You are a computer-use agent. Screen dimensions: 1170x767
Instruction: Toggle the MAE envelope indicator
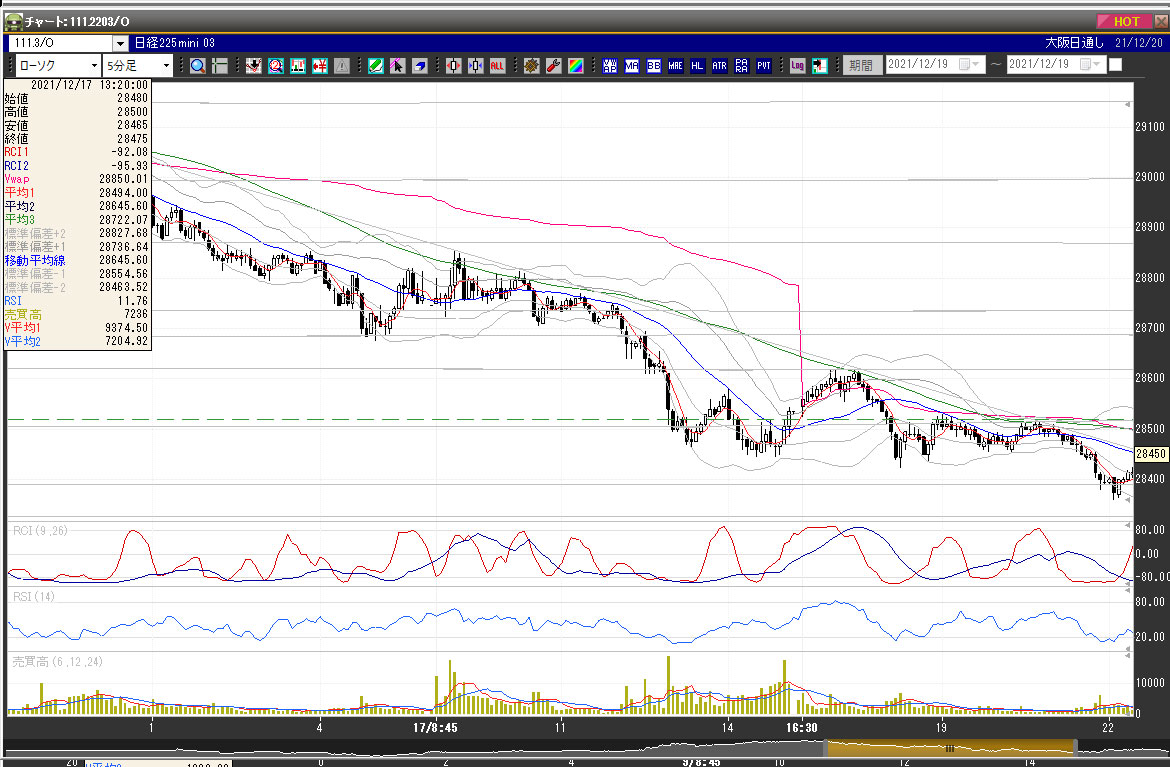click(675, 66)
